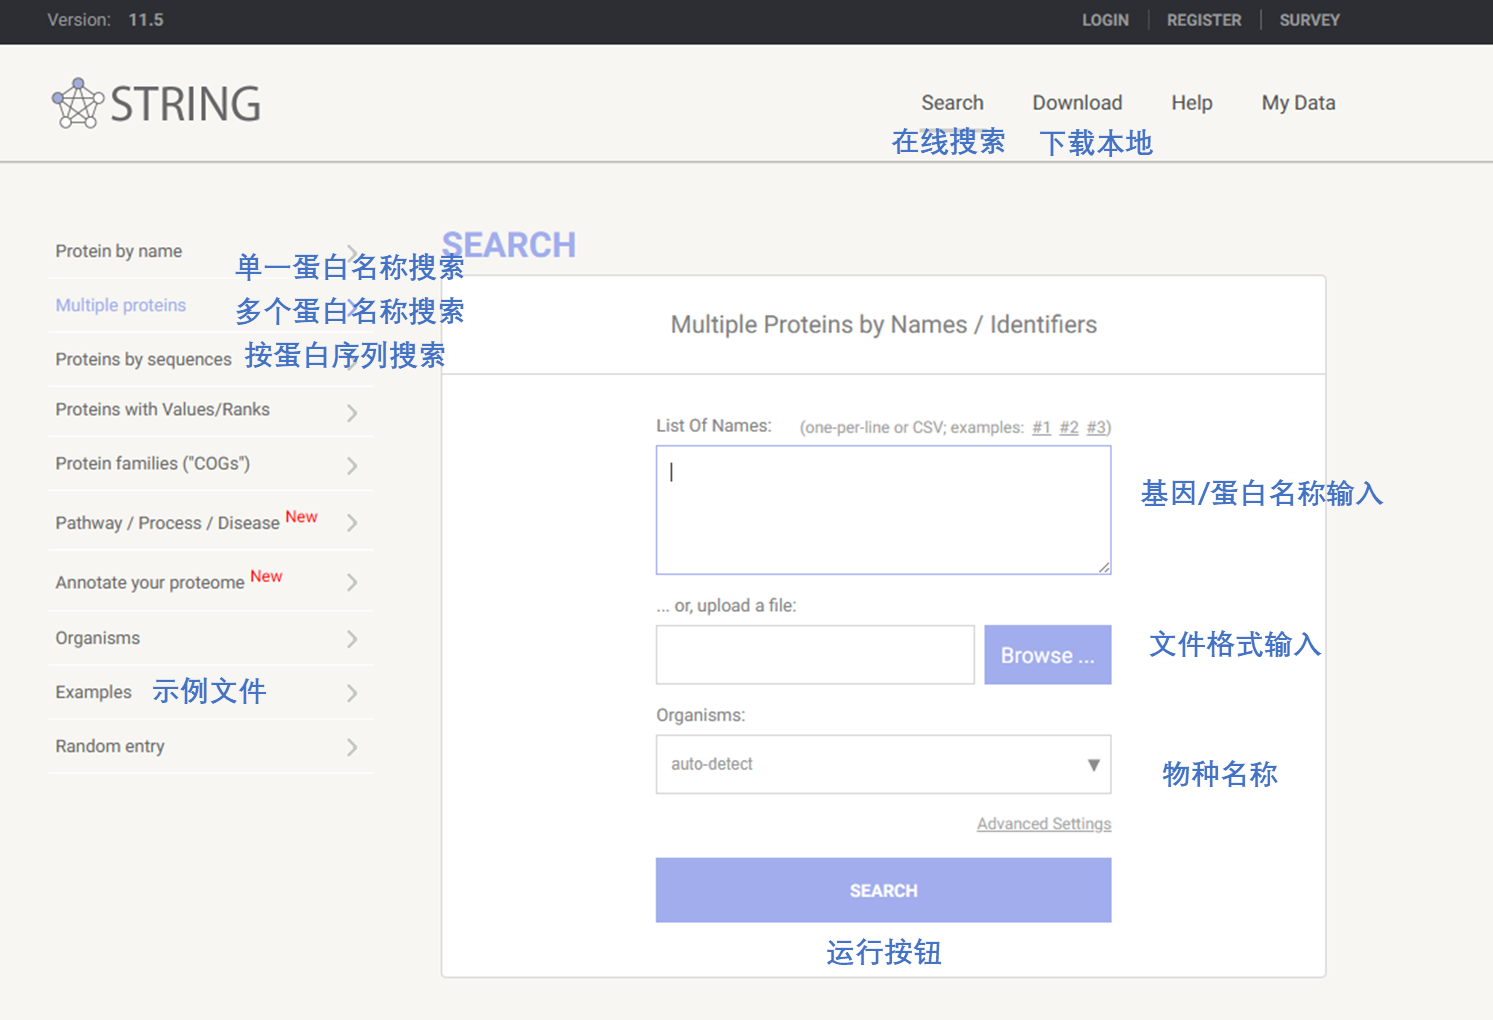Click Browse to upload a file
The width and height of the screenshot is (1493, 1020).
point(1047,654)
